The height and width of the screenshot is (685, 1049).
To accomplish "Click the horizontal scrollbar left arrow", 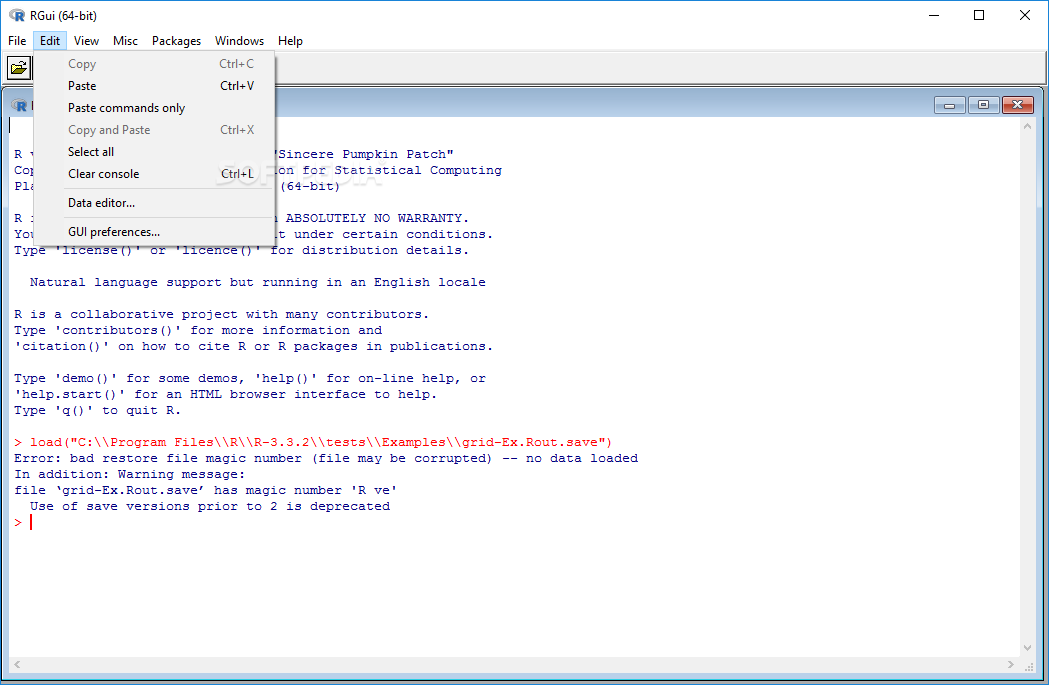I will [17, 664].
